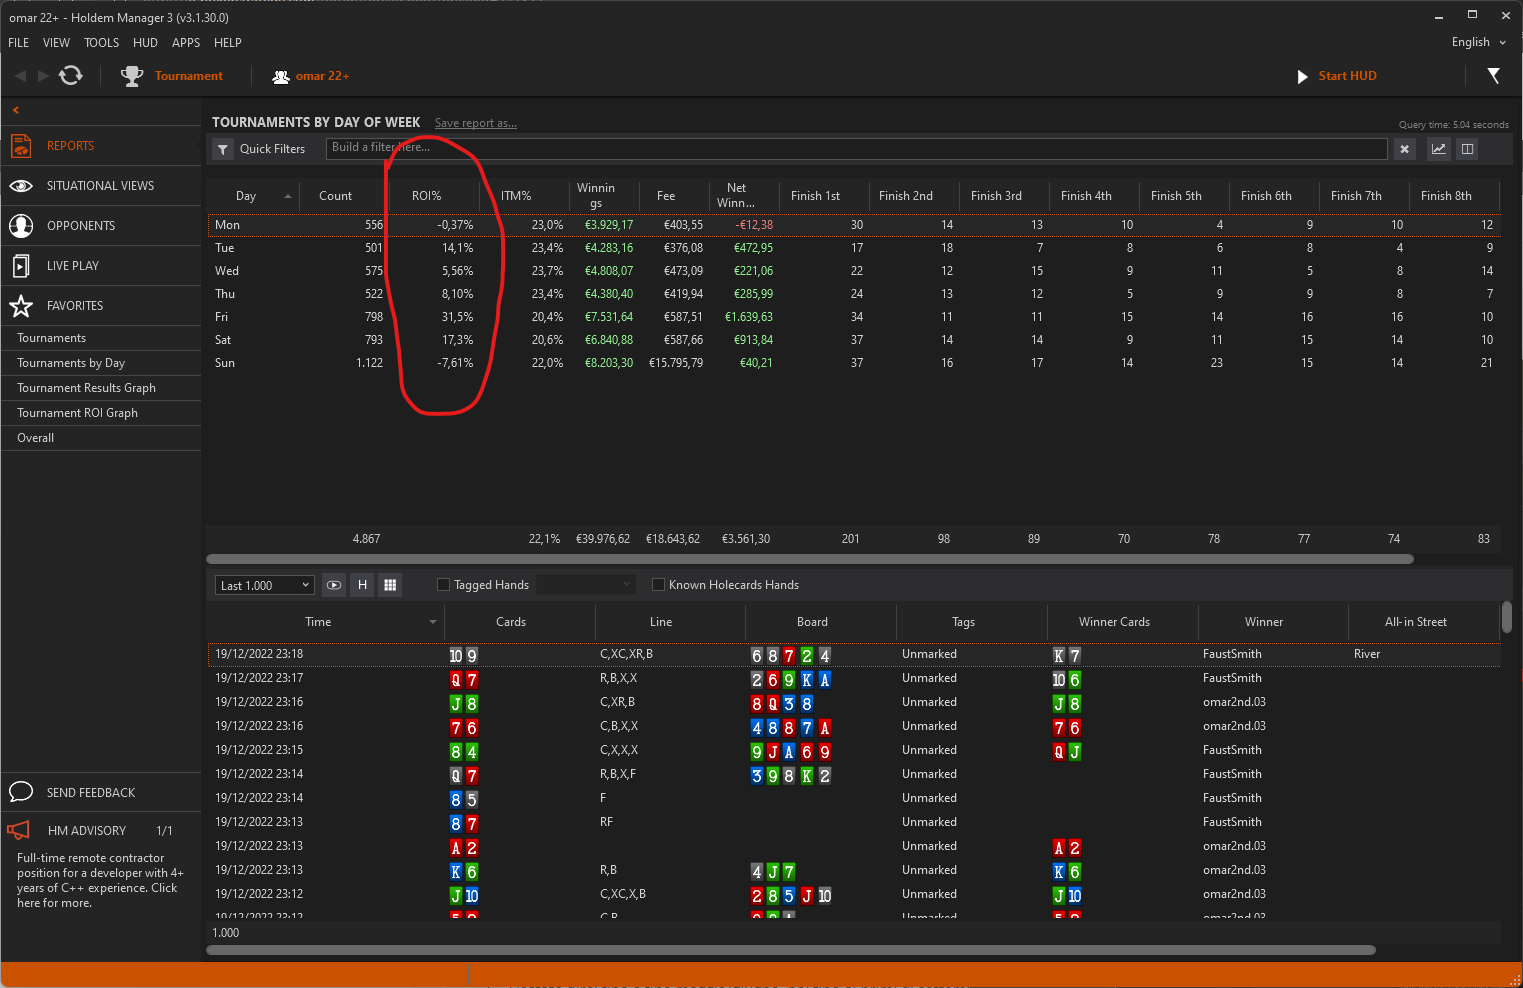Open the HUD menu
1523x988 pixels.
click(x=145, y=43)
